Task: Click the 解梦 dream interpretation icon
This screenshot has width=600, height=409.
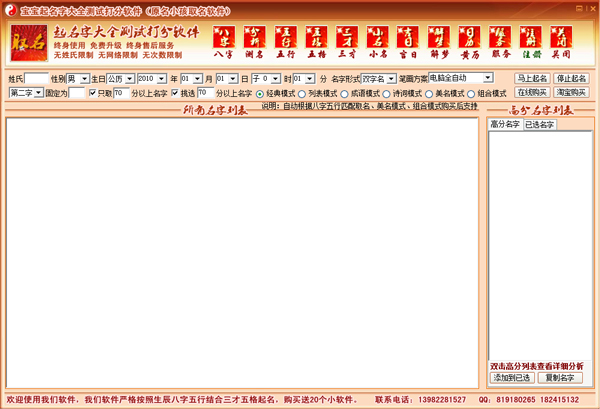Action: click(441, 41)
